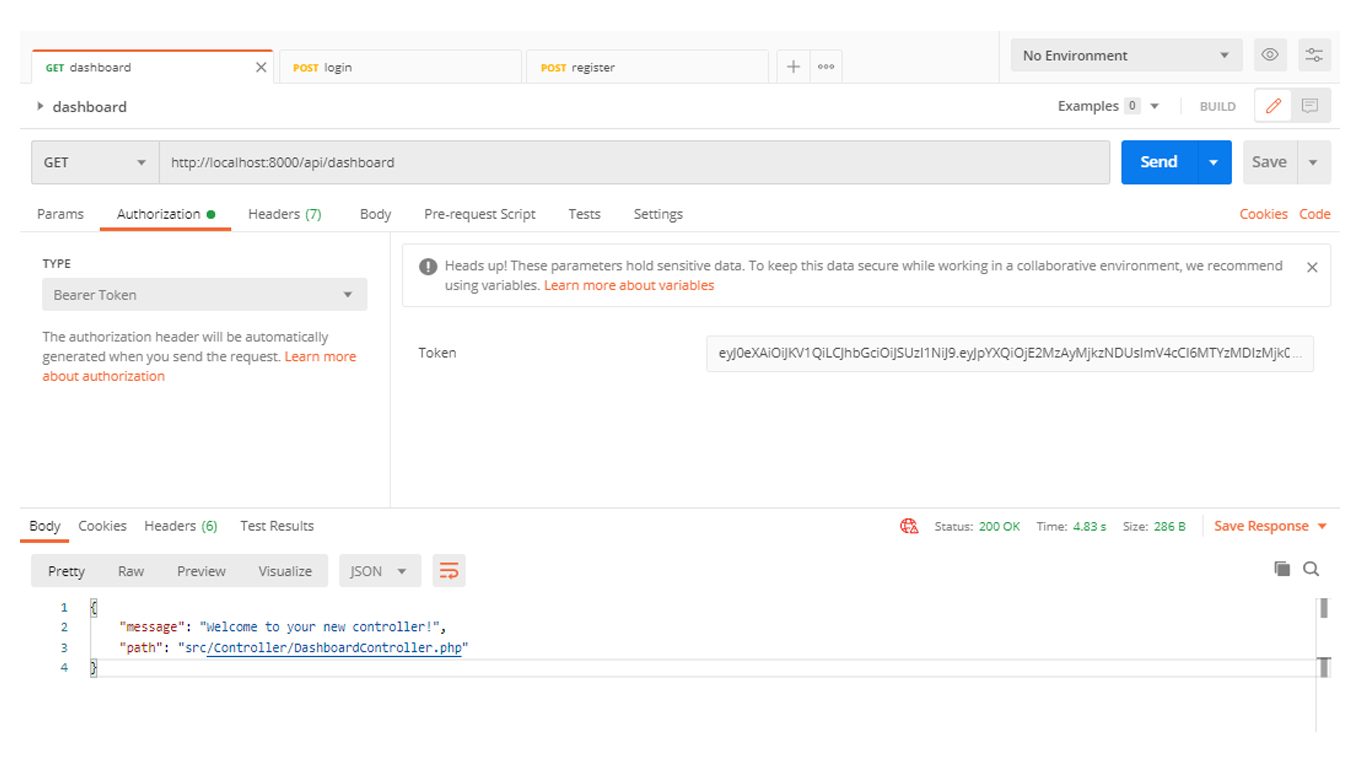Copy the response body using the copy icon
This screenshot has width=1360, height=768.
point(1282,568)
